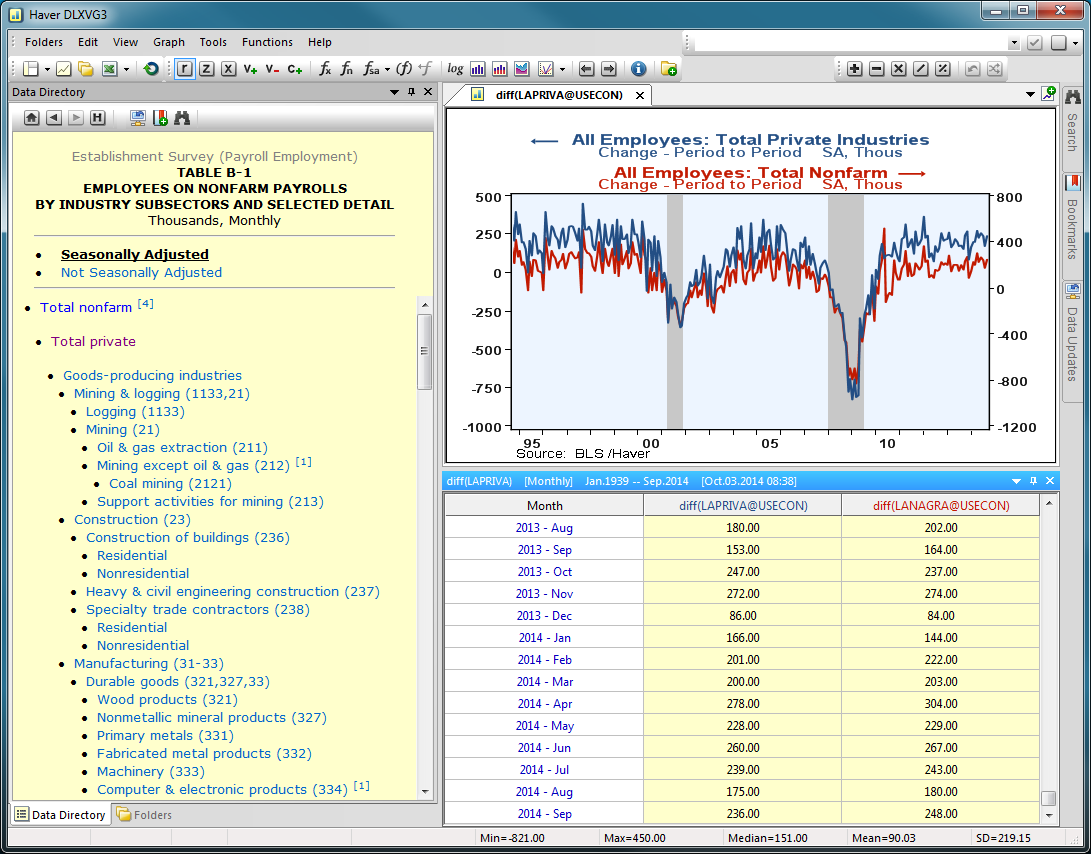Viewport: 1091px width, 854px height.
Task: Click the data table vertical scrollbar thumb
Action: [1049, 798]
